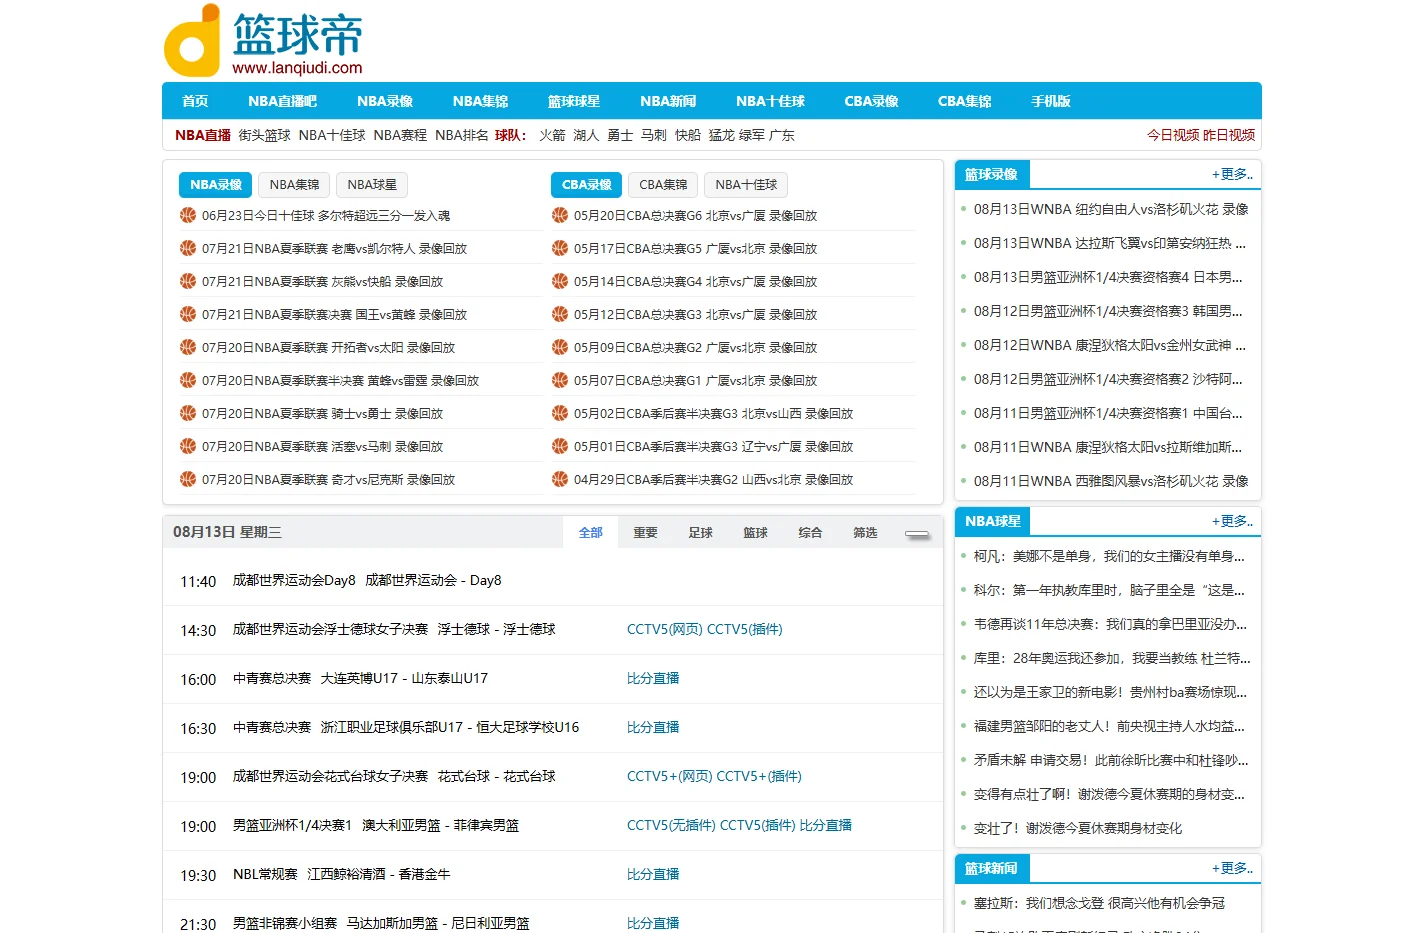The height and width of the screenshot is (933, 1424).
Task: Open 比分直播 for 江西鲸裕清酒 match
Action: 653,874
